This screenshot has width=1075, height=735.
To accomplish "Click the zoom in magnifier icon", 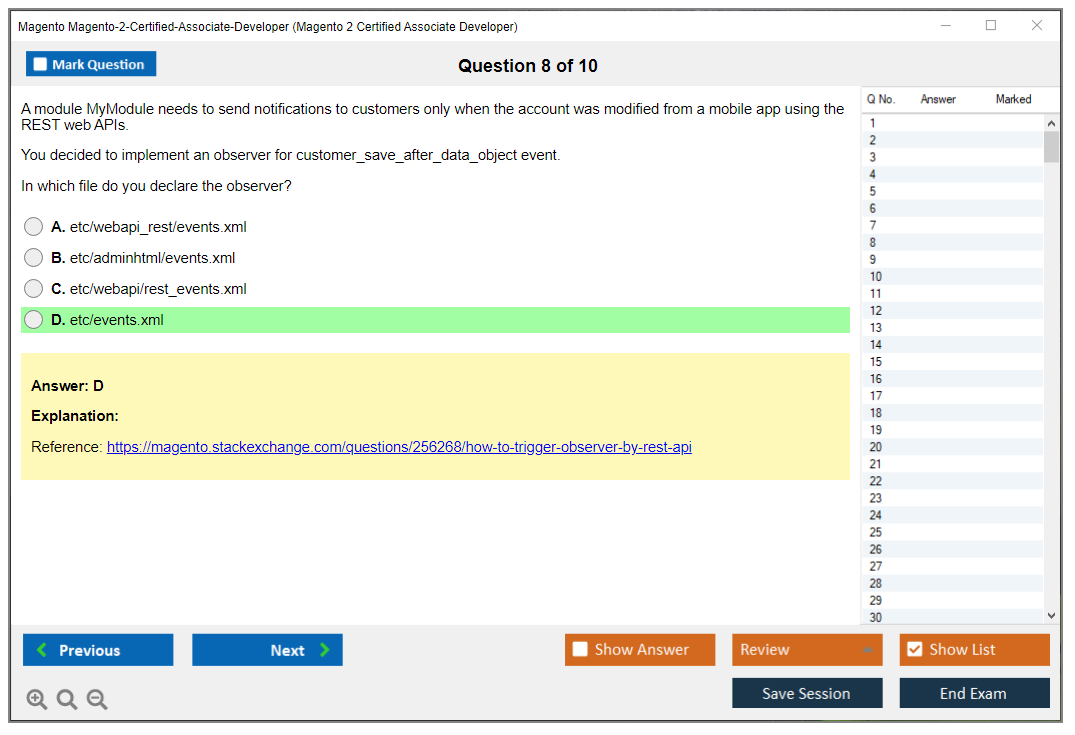I will pos(37,700).
